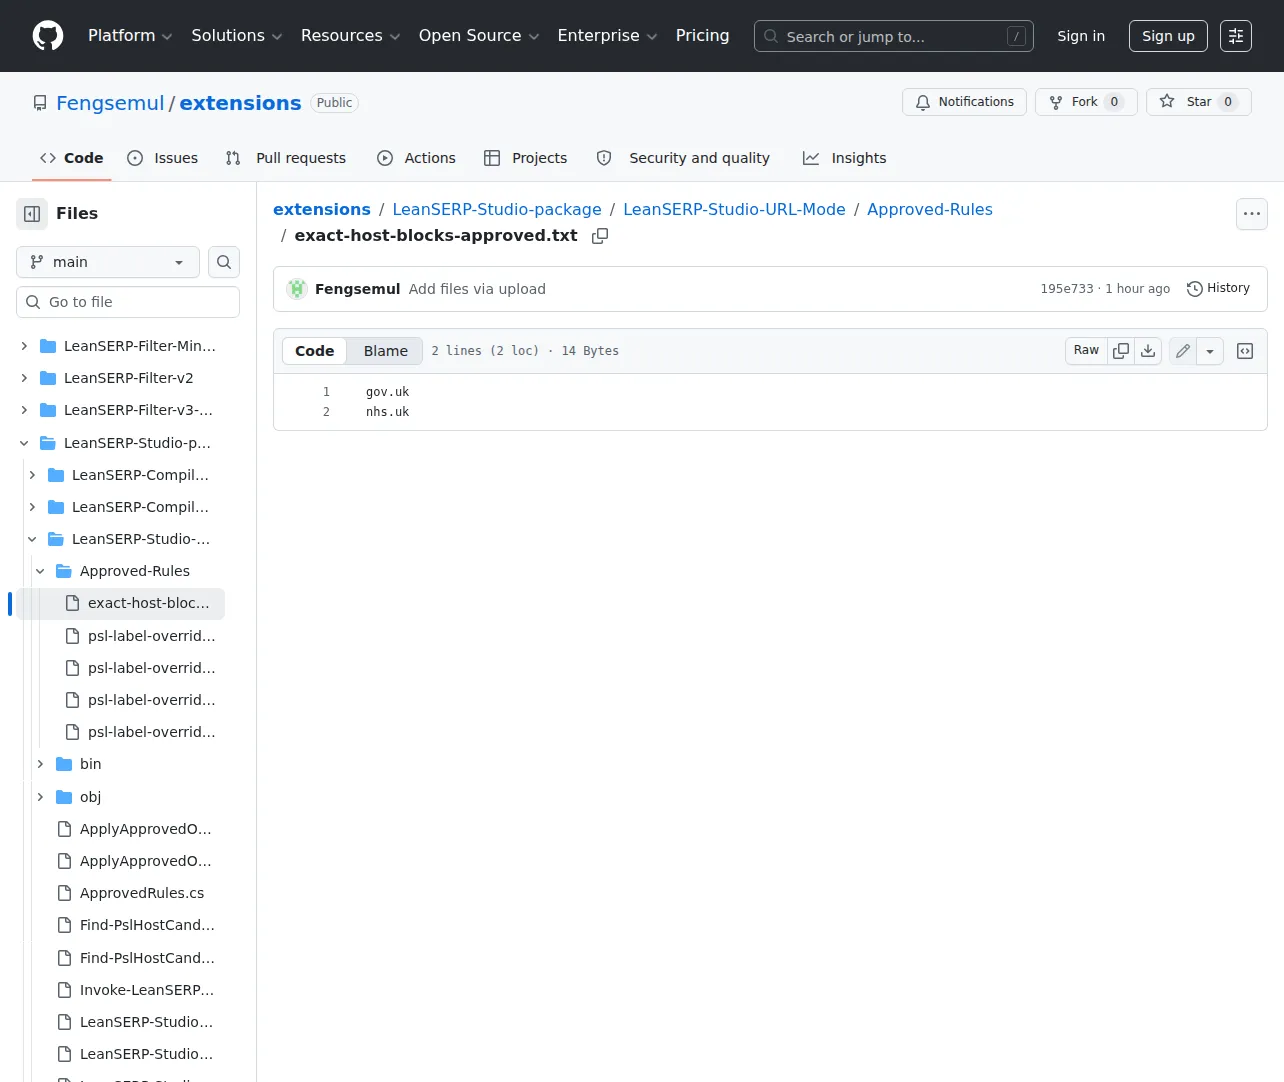Image resolution: width=1284 pixels, height=1082 pixels.
Task: Open commit 195e733 link
Action: pos(1067,289)
